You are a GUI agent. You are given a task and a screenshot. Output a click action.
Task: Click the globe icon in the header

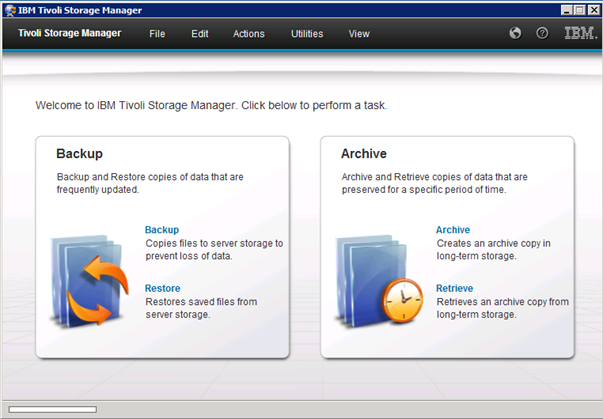(x=515, y=33)
